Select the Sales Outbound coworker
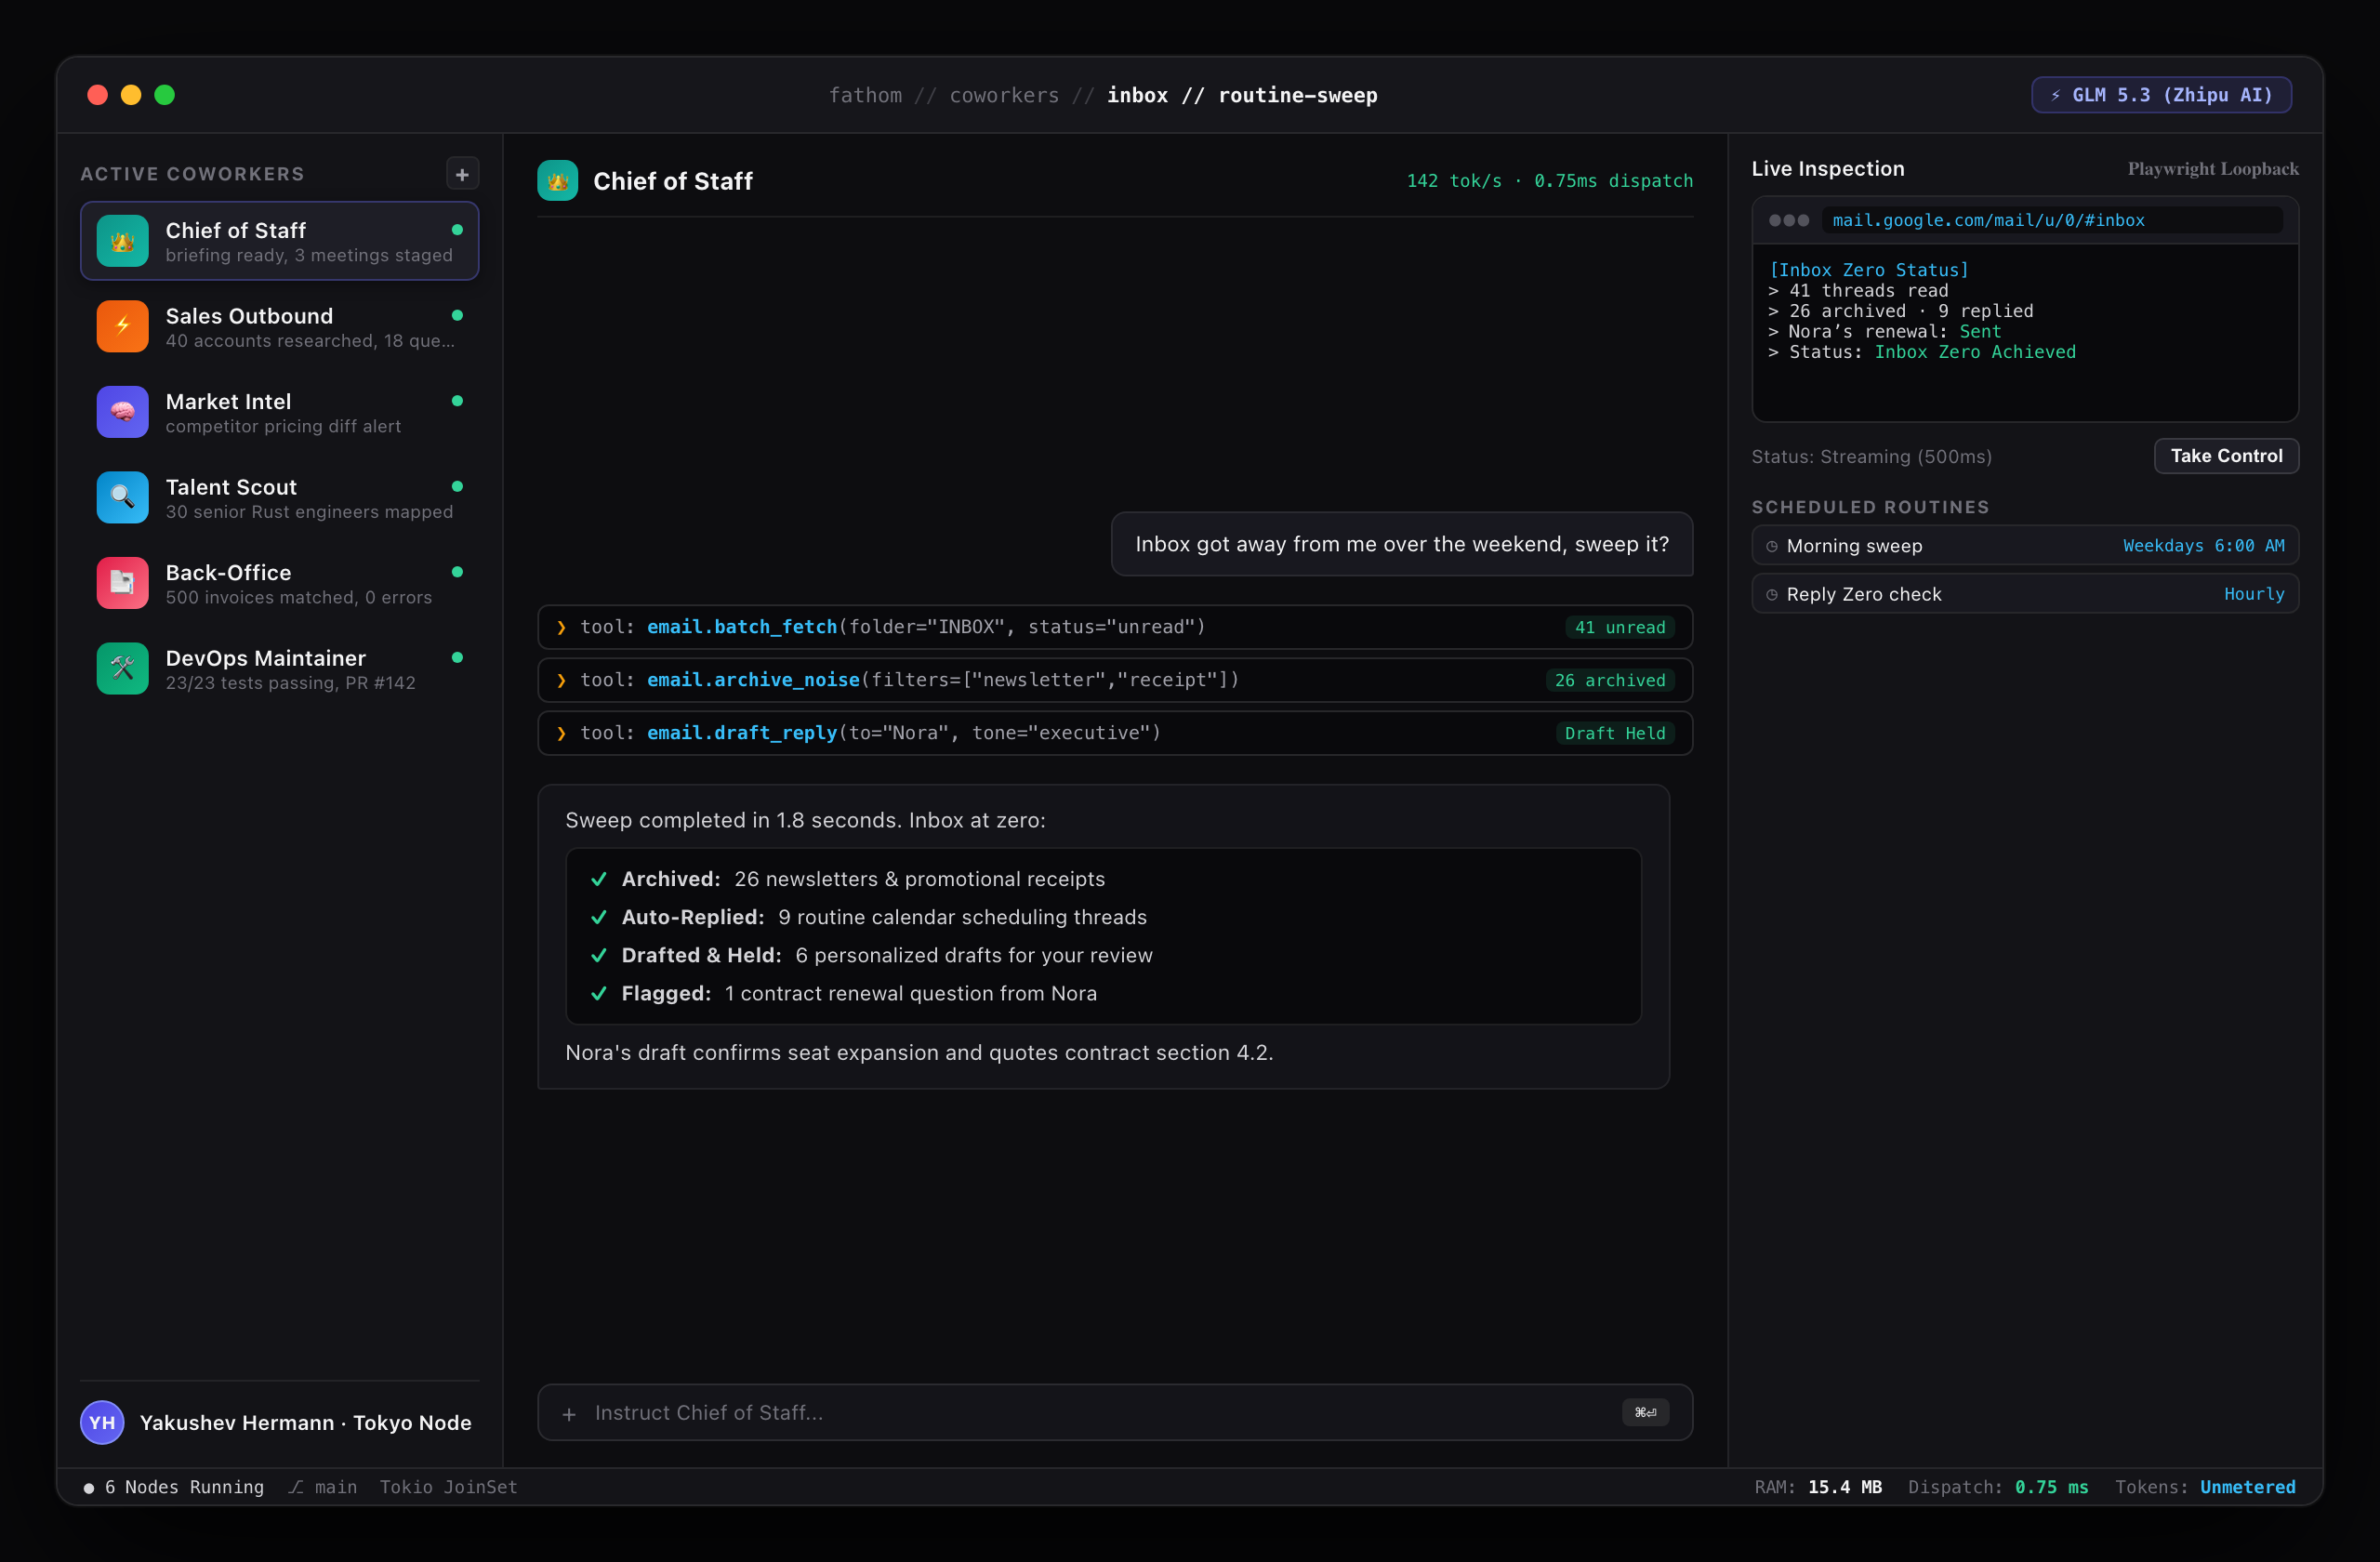The image size is (2380, 1562). [x=279, y=326]
